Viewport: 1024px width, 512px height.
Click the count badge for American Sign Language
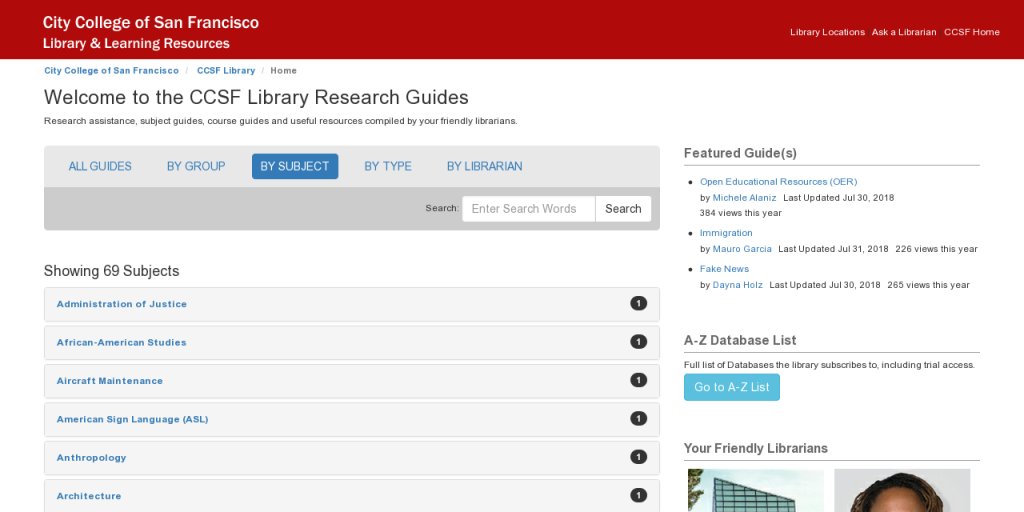pyautogui.click(x=639, y=419)
